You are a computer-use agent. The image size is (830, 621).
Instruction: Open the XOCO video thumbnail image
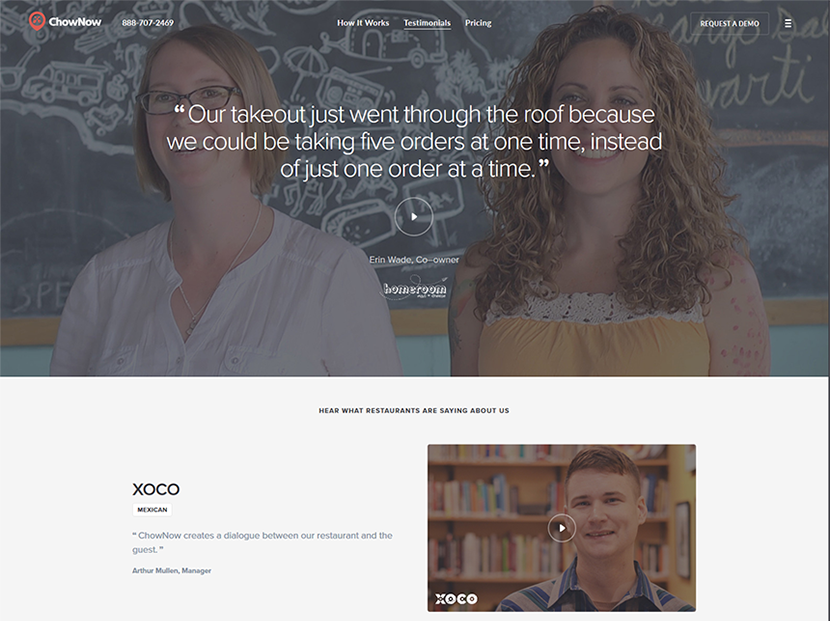click(562, 528)
